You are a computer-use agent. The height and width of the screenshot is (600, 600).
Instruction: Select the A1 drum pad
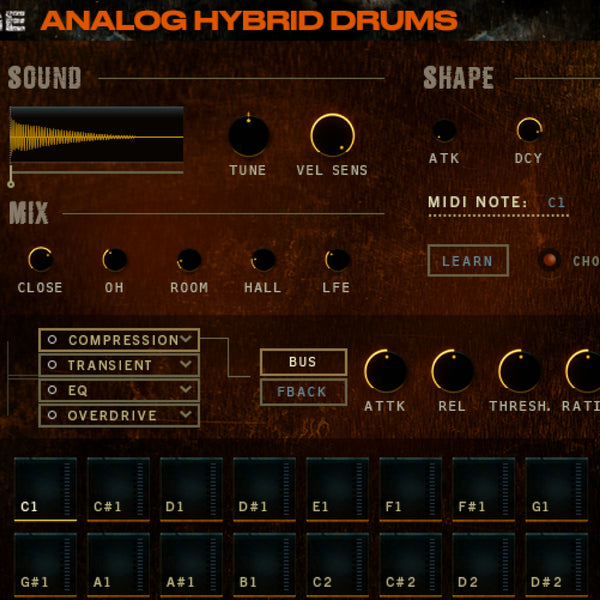tap(118, 565)
